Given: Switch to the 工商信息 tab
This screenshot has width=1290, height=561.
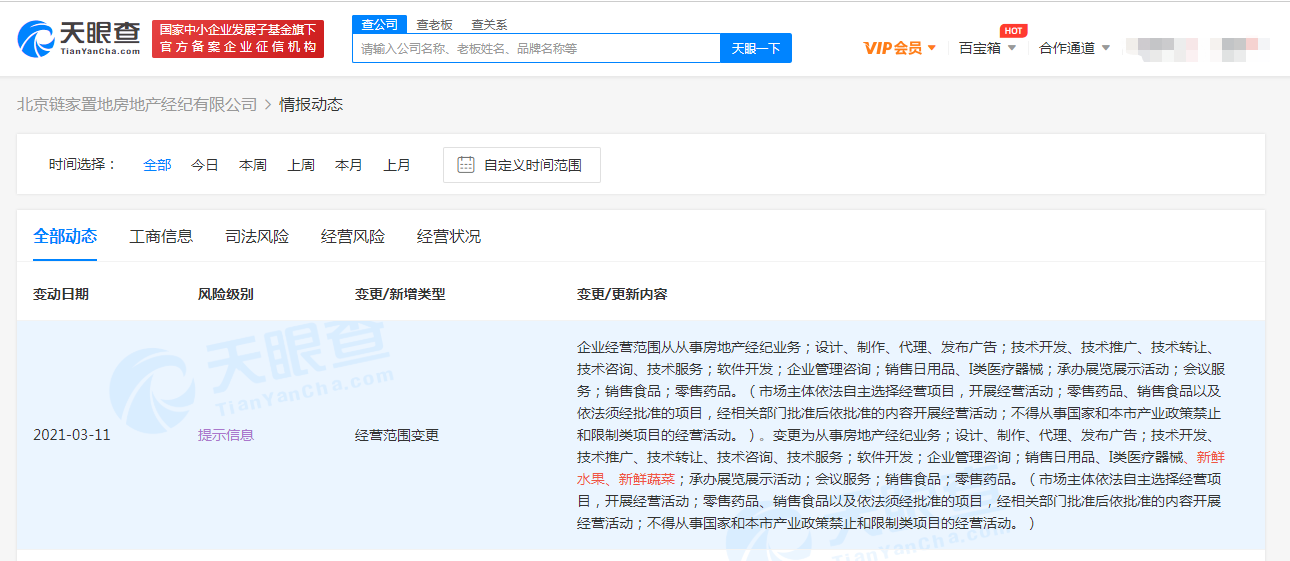Looking at the screenshot, I should pyautogui.click(x=161, y=237).
